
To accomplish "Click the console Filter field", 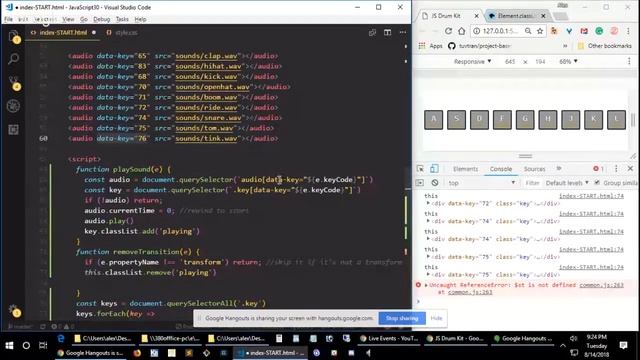I will 532,183.
